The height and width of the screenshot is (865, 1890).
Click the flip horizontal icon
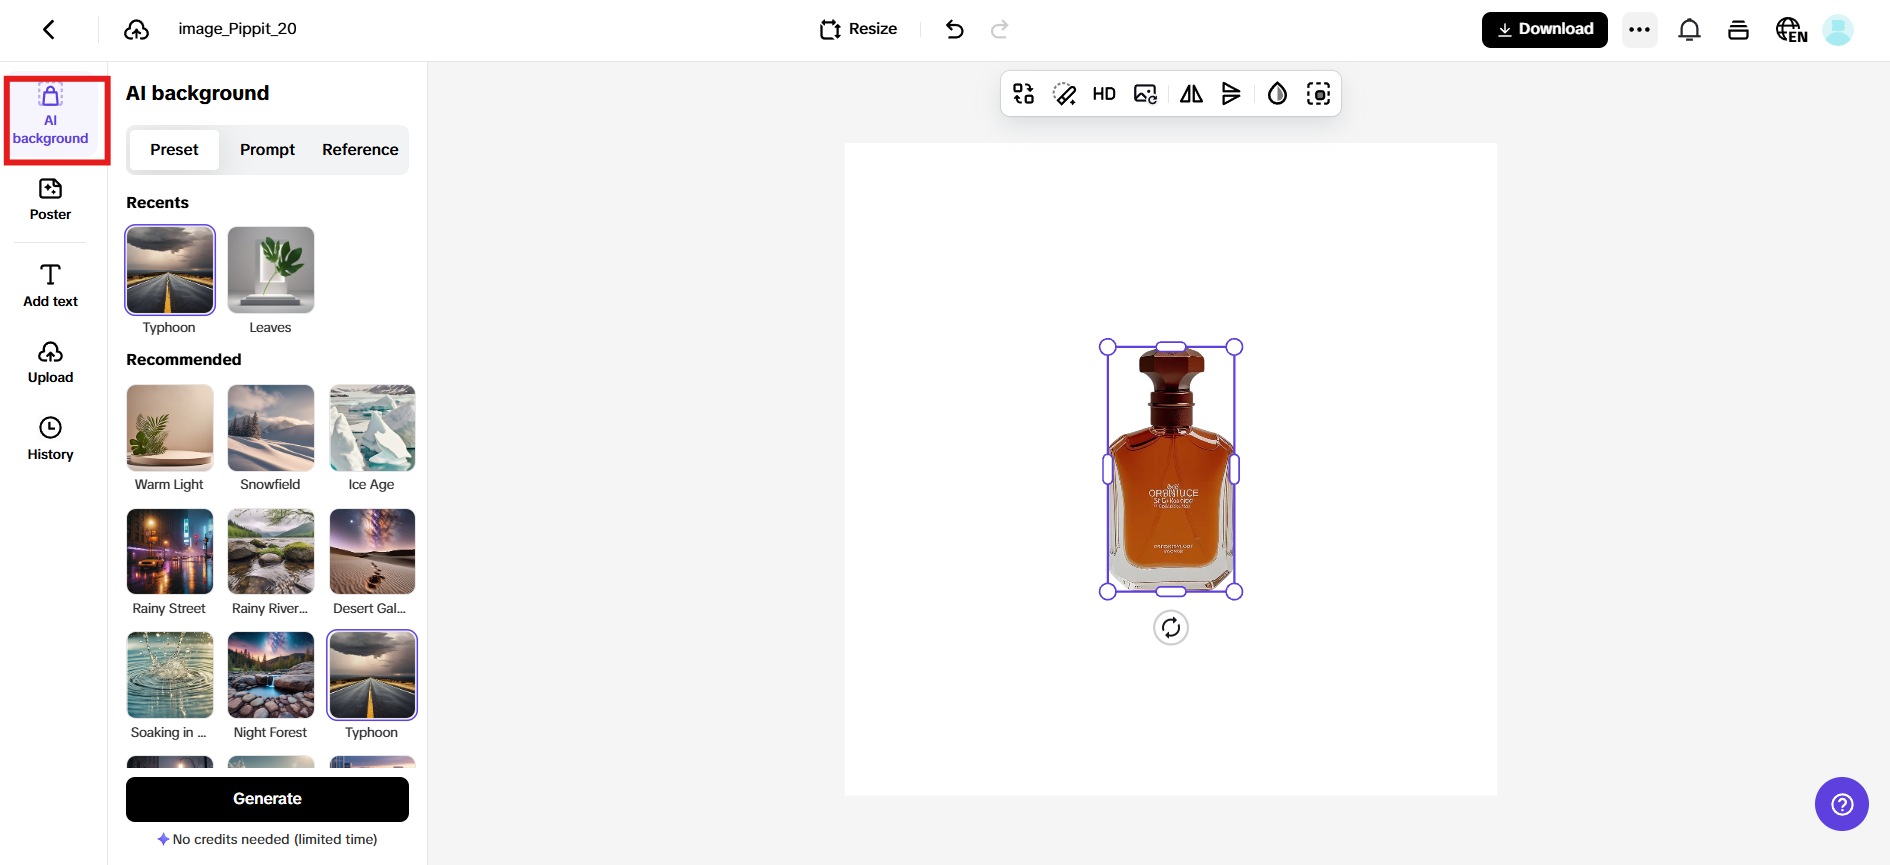[x=1191, y=94]
